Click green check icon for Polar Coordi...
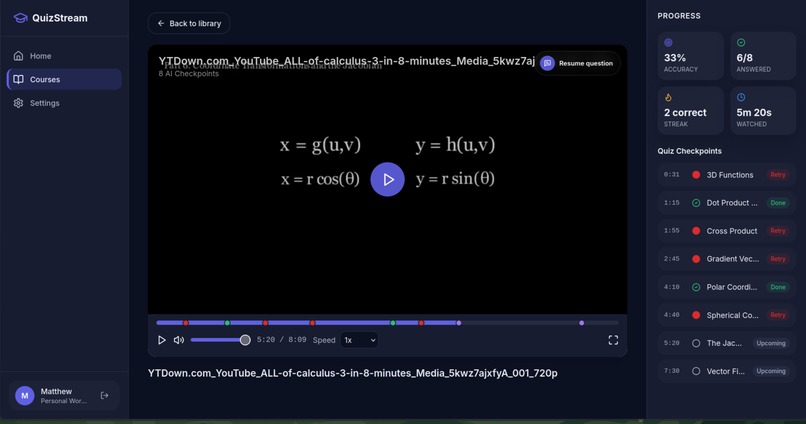 pos(696,287)
